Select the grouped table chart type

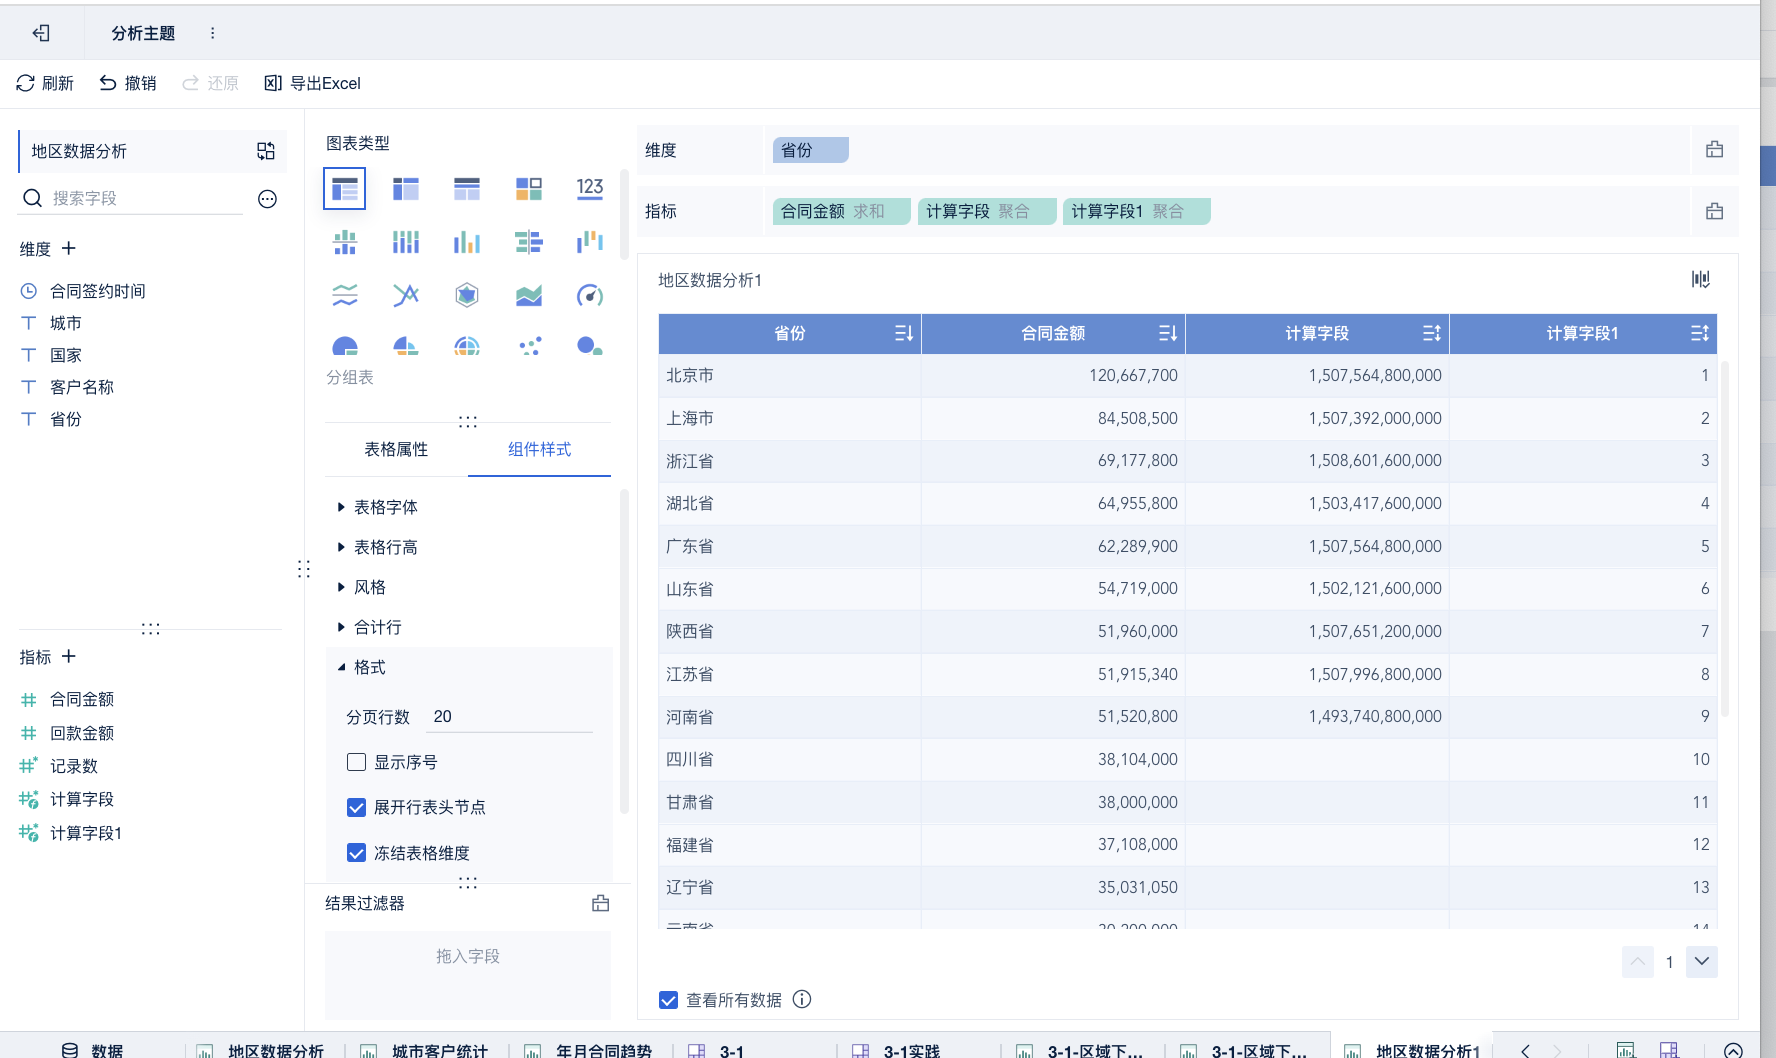tap(345, 188)
